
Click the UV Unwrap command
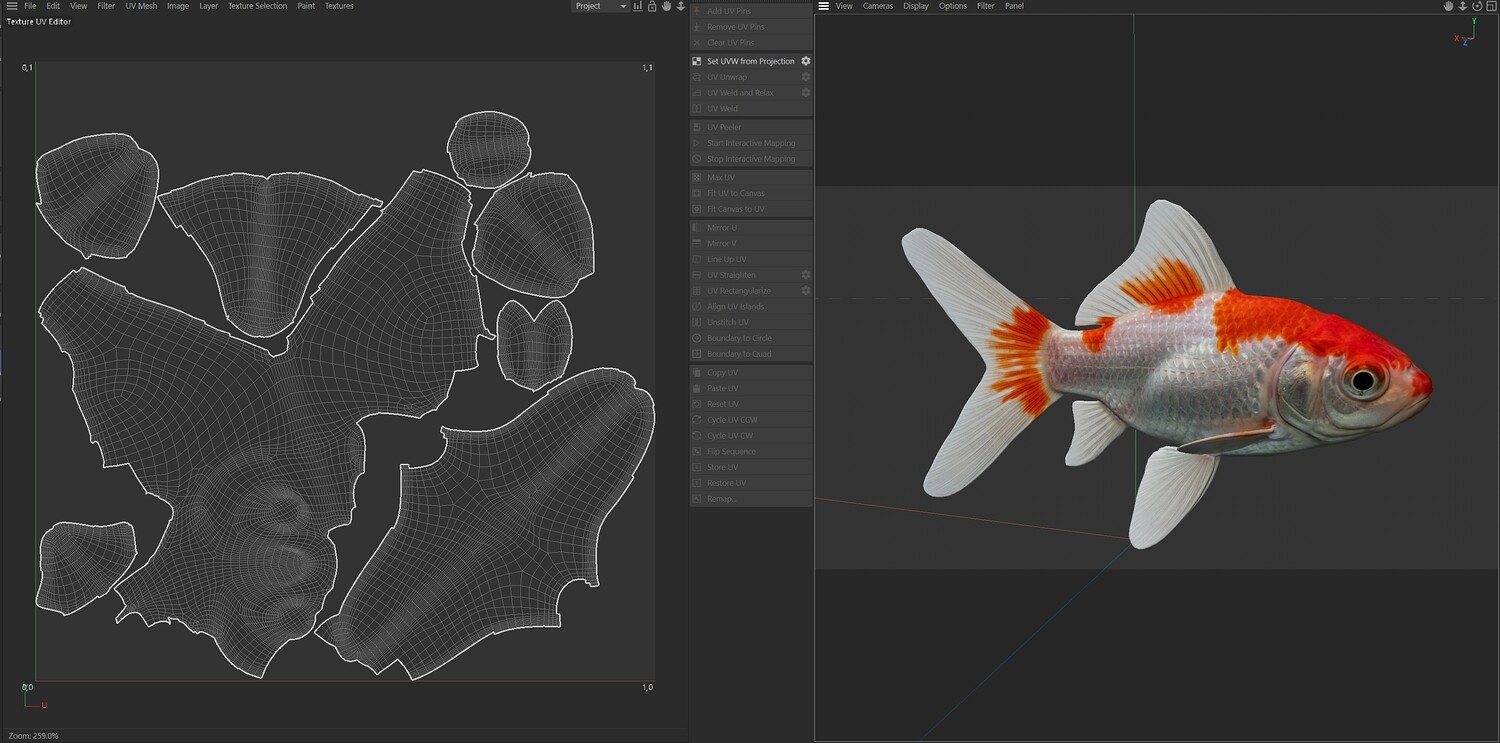coord(751,77)
